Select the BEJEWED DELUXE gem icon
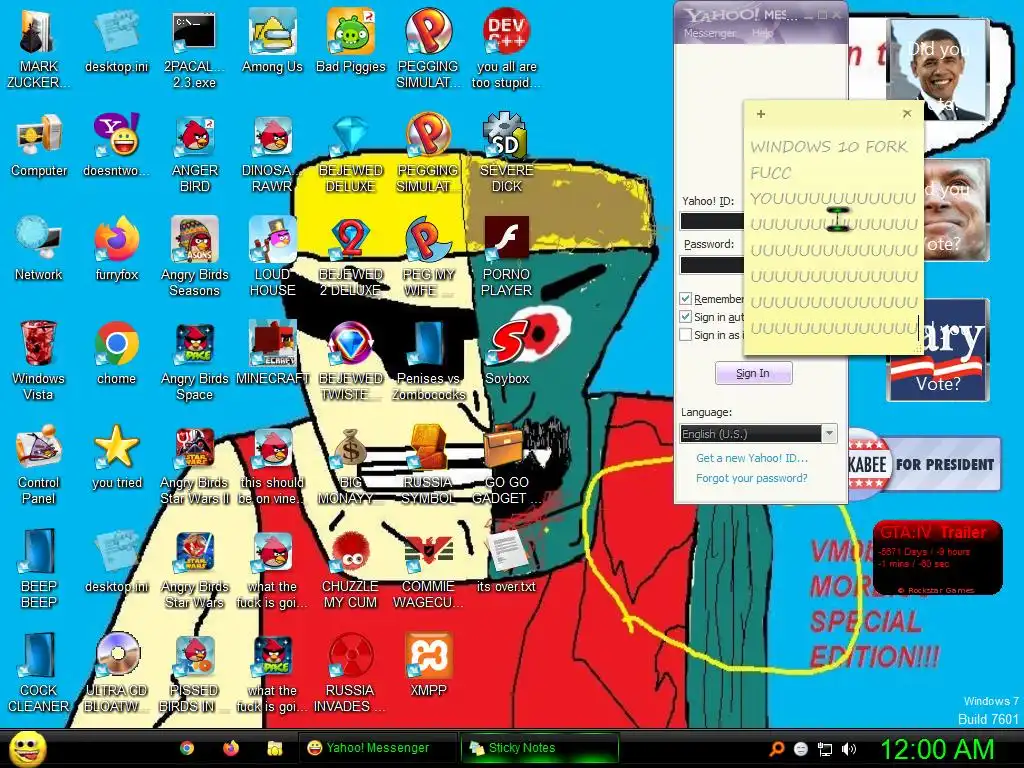 [351, 153]
